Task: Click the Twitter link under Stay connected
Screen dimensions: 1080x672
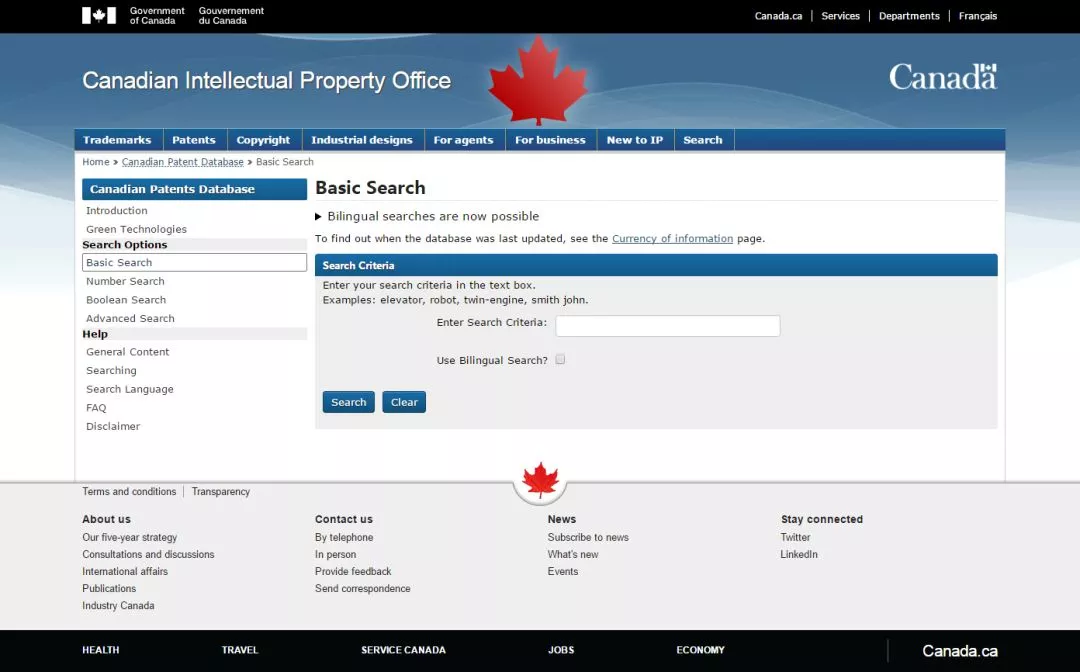Action: click(795, 537)
